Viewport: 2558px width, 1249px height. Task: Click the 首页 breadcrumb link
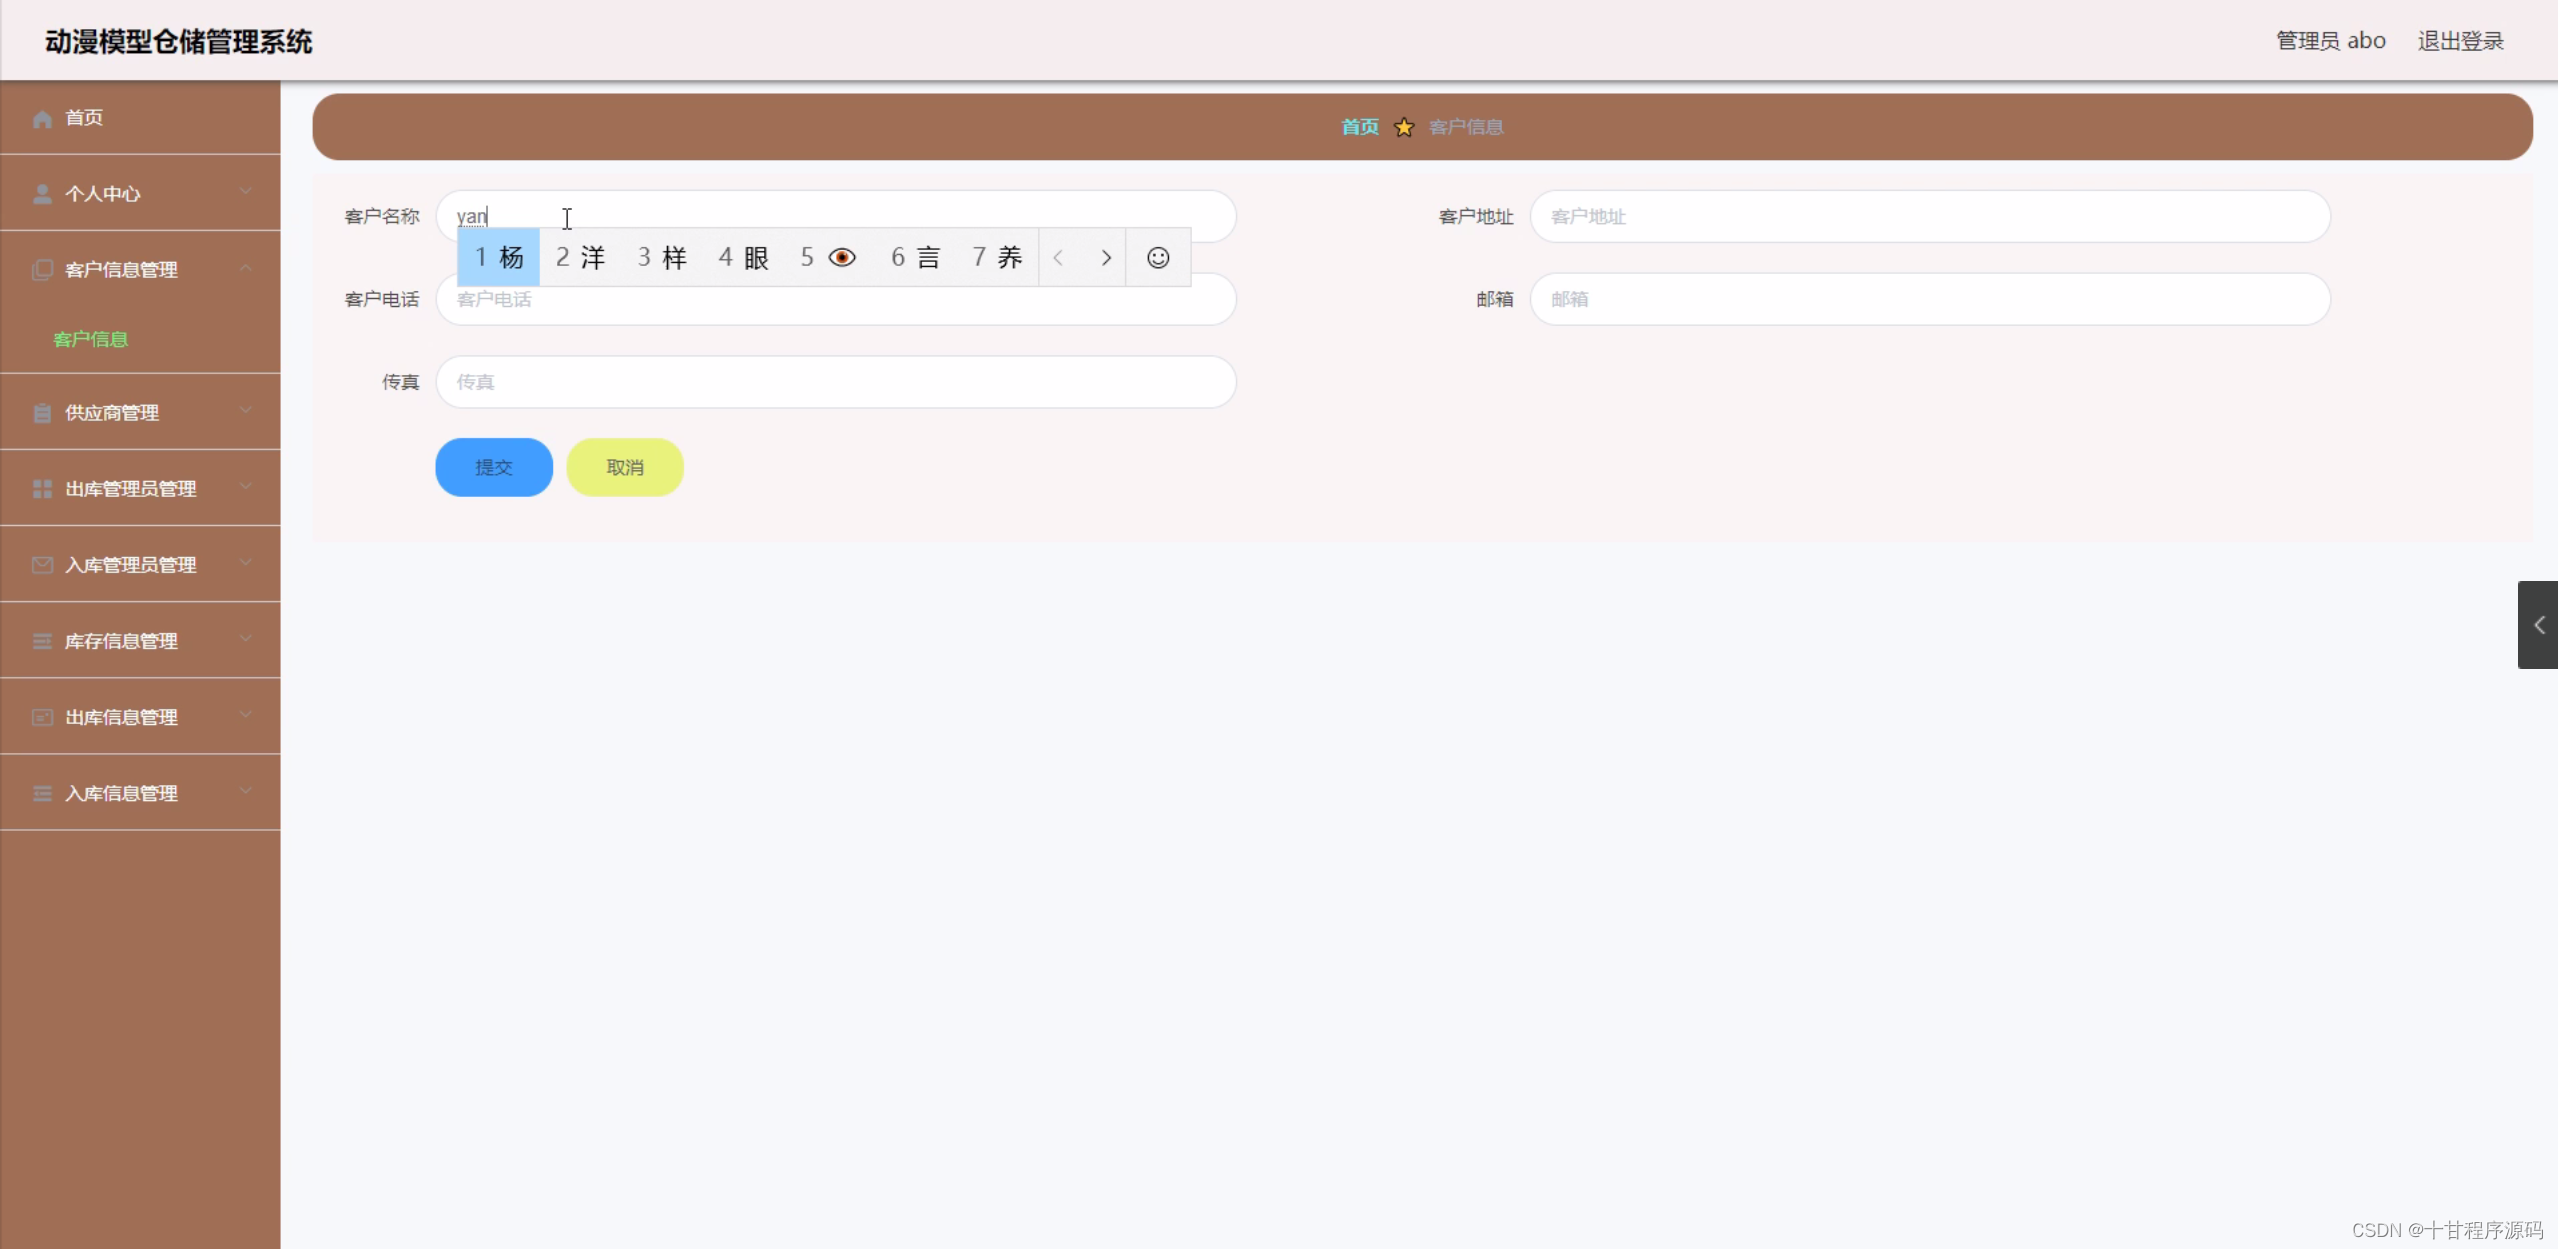pyautogui.click(x=1359, y=127)
